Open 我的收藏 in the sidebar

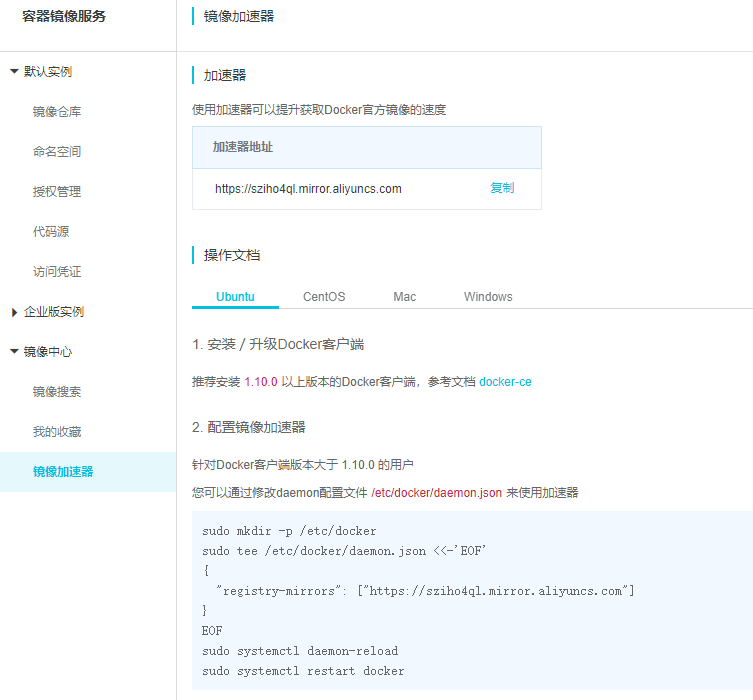(x=57, y=432)
